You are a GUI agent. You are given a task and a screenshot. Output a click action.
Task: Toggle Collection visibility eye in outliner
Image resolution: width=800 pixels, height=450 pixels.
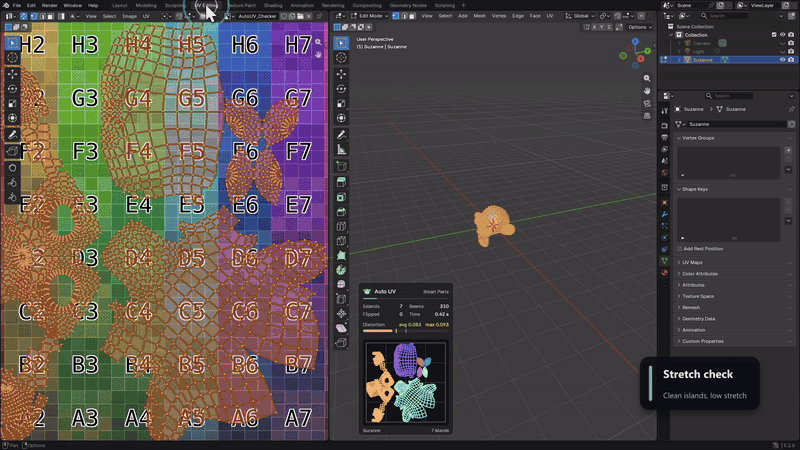point(782,35)
